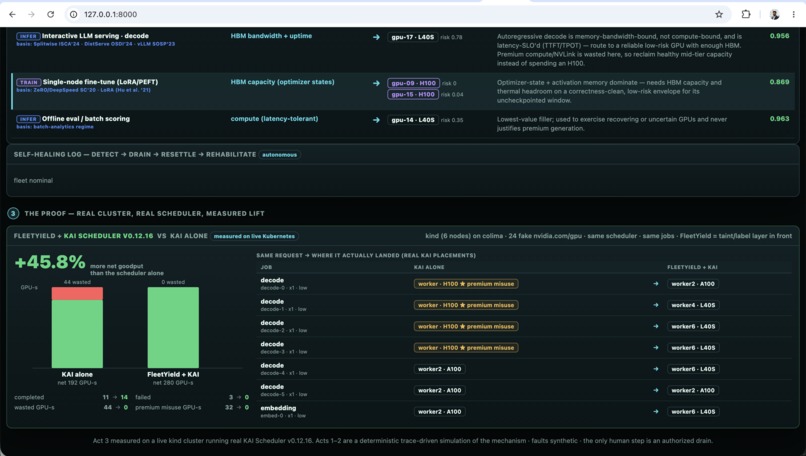The image size is (806, 456).
Task: Click the red wasted segment of KAI alone bar
Action: click(x=77, y=294)
